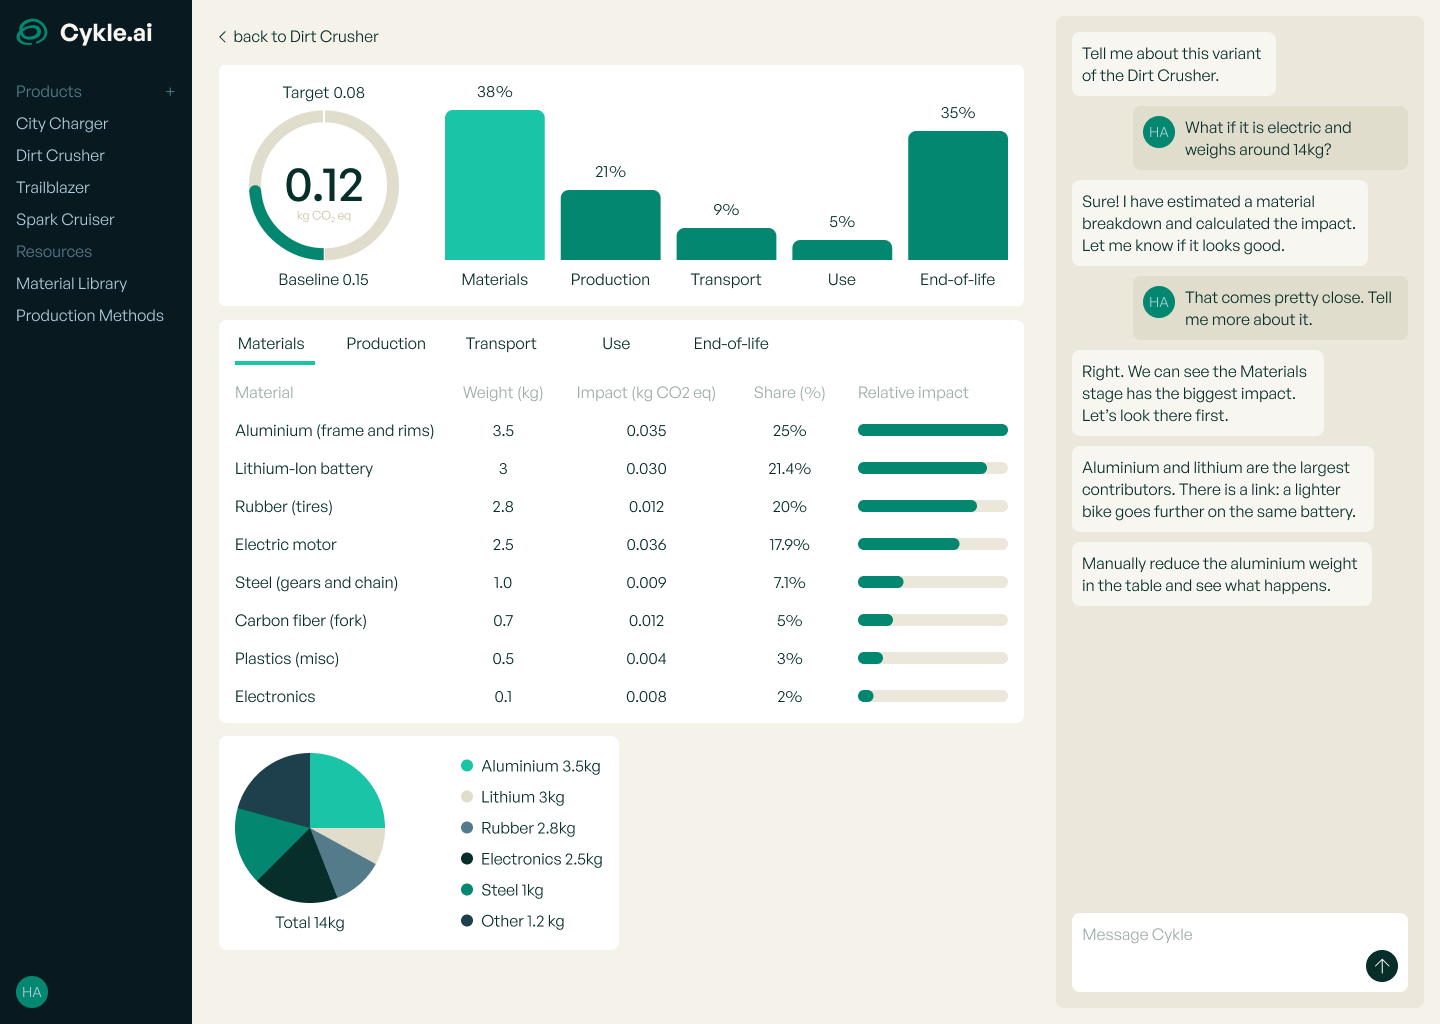Go to Material Library
The image size is (1440, 1024).
point(72,284)
